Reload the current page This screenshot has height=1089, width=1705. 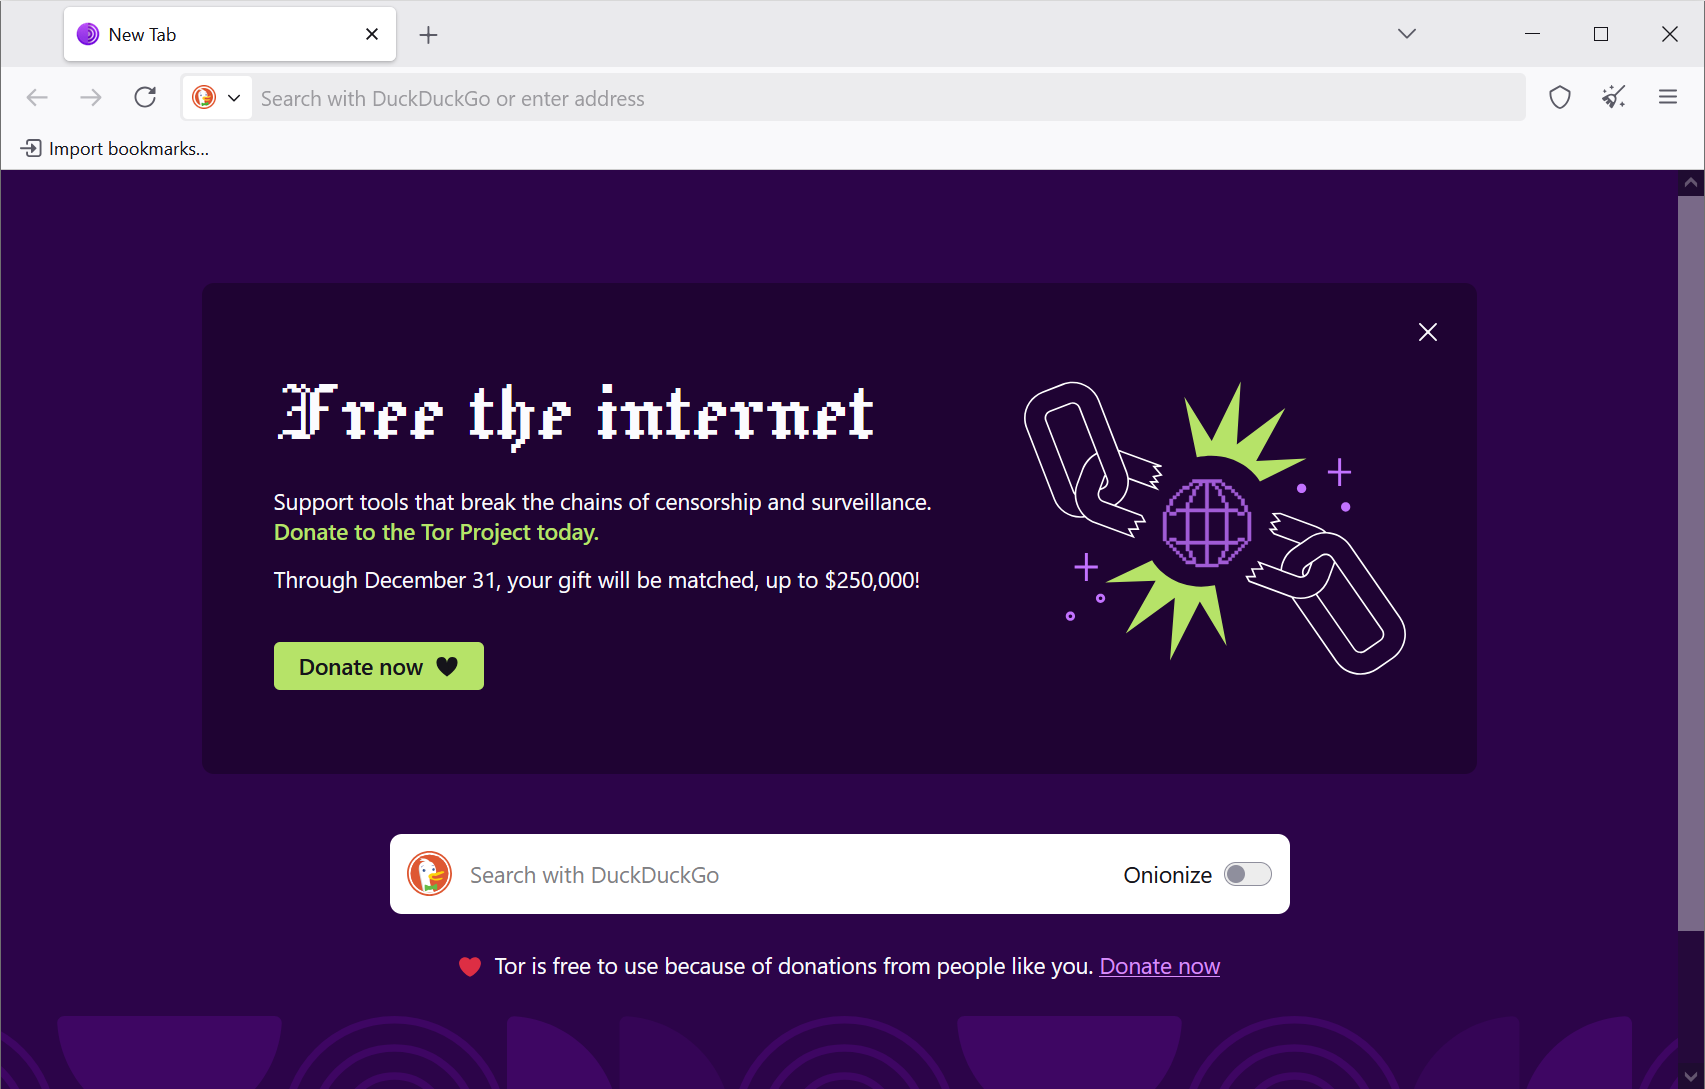[144, 97]
